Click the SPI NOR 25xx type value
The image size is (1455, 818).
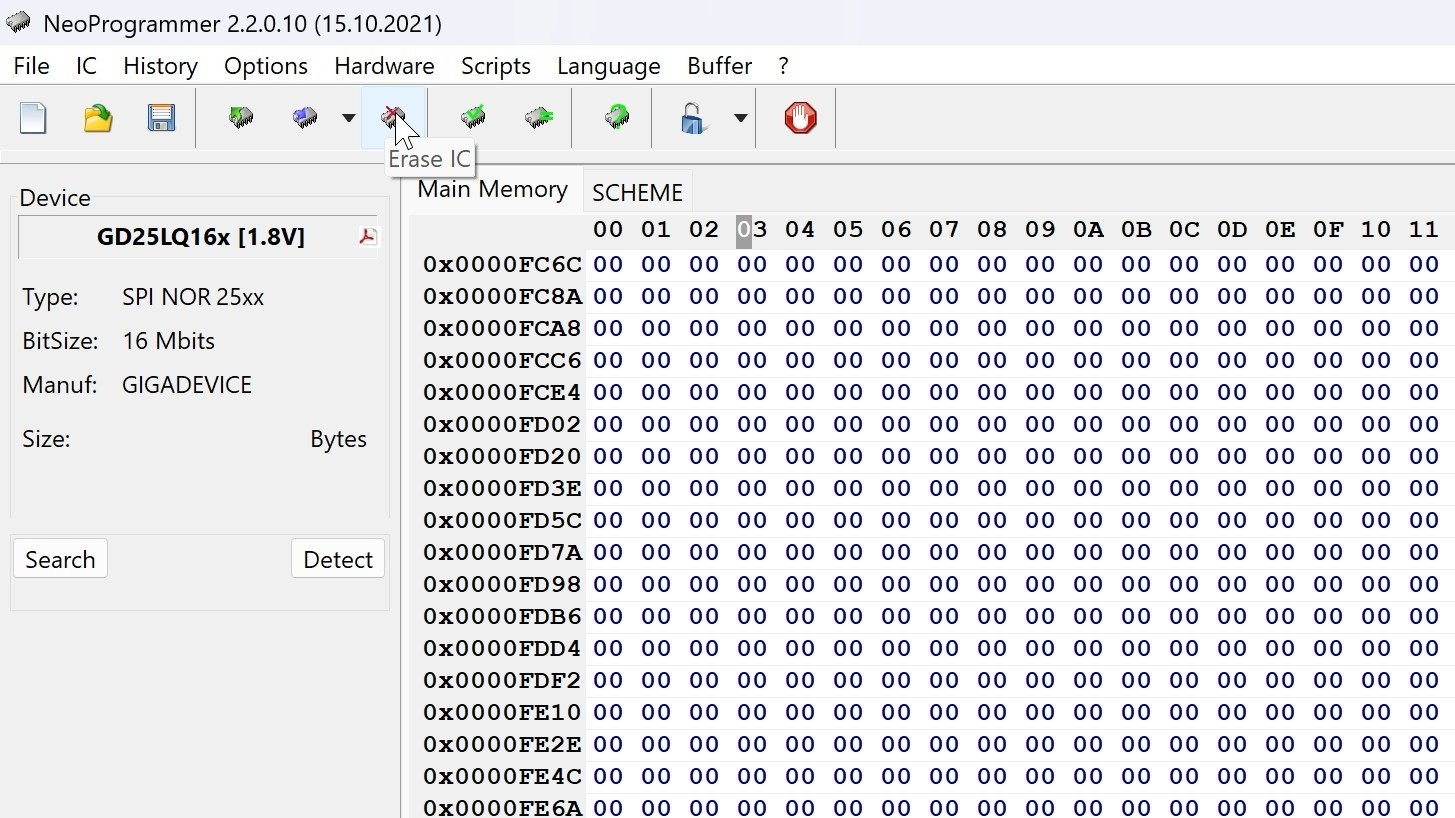coord(193,297)
